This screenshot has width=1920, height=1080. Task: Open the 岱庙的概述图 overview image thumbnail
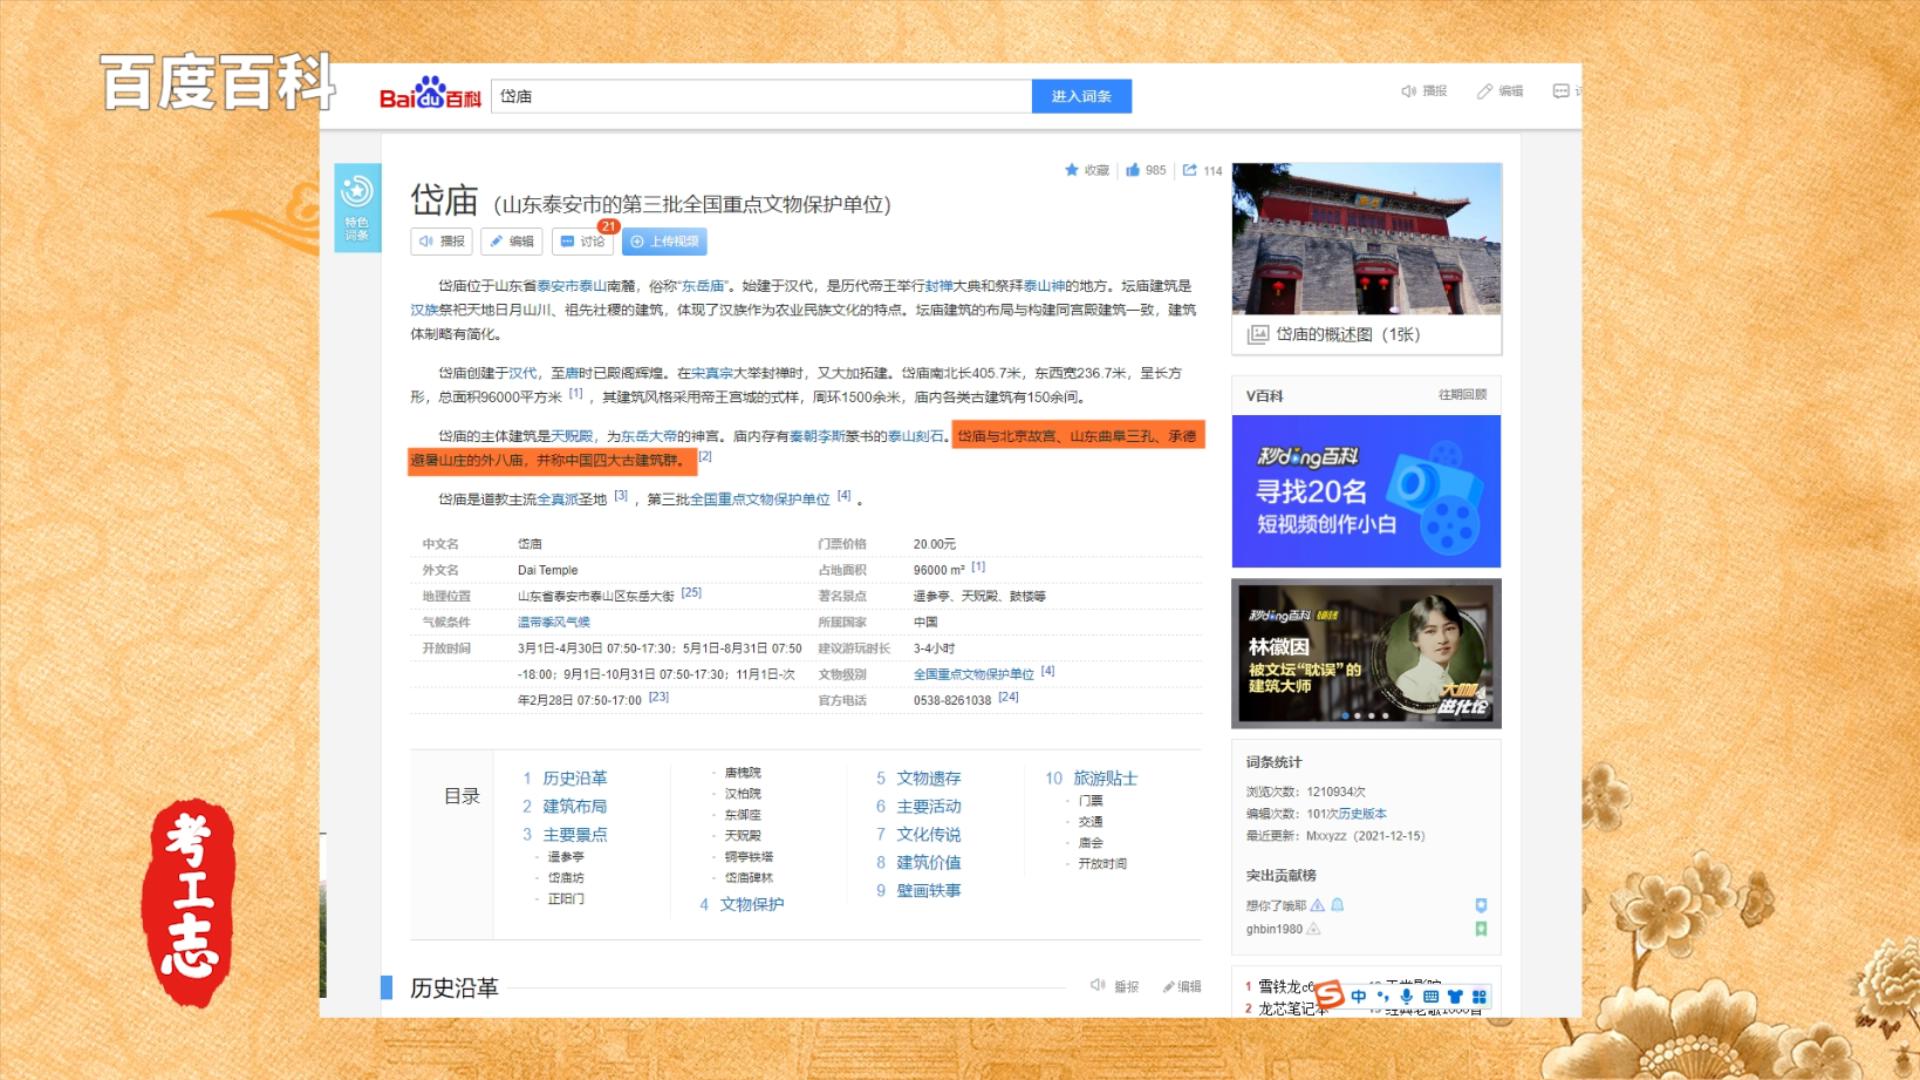coord(1366,240)
